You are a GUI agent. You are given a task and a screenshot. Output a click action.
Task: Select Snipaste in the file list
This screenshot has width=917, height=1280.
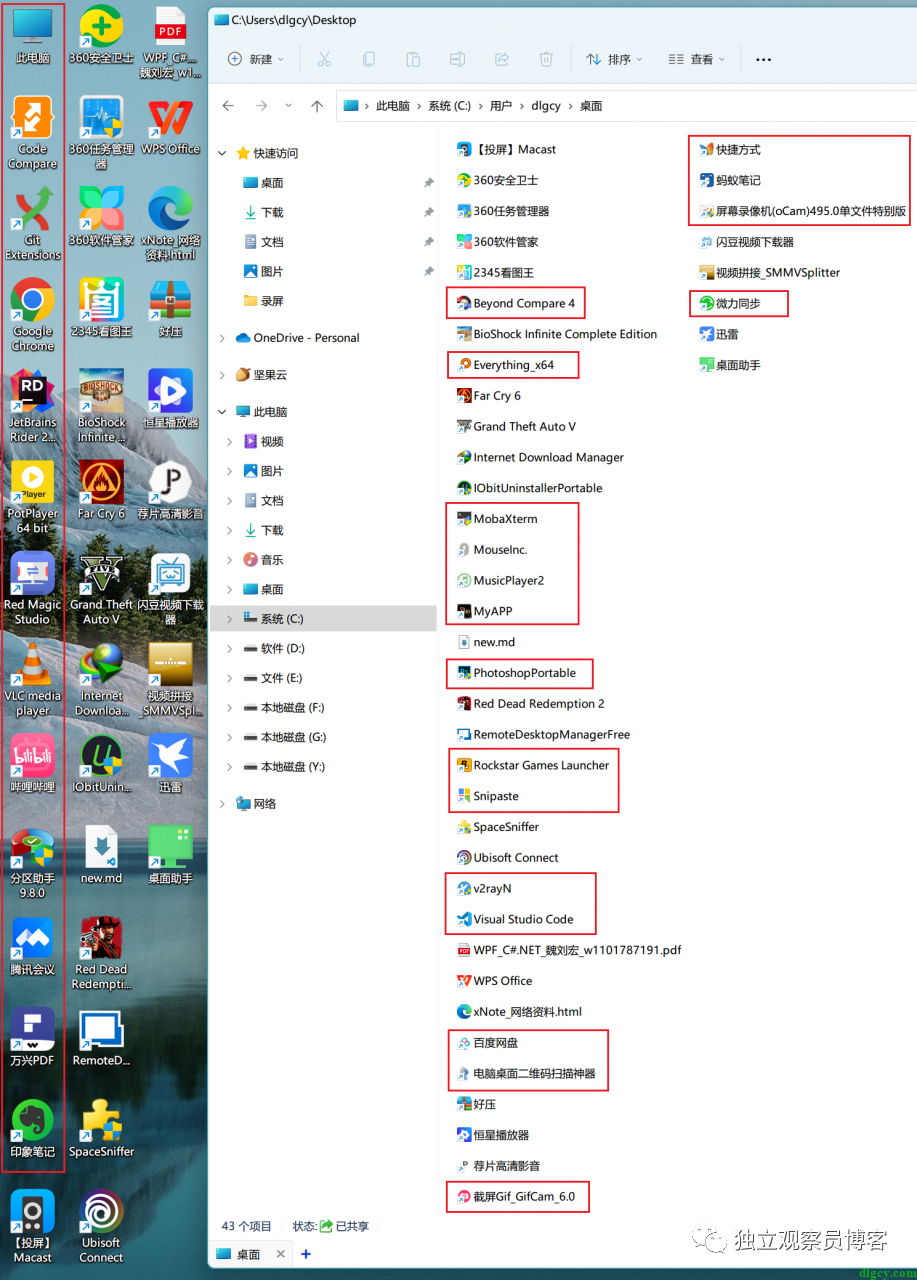point(488,796)
